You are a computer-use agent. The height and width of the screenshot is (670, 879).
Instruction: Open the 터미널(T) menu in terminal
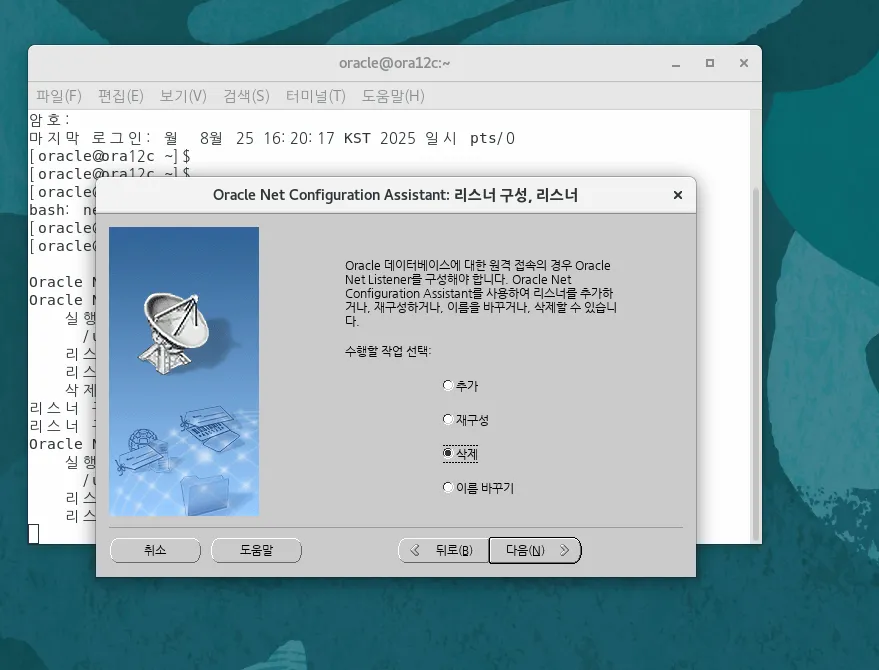[316, 96]
